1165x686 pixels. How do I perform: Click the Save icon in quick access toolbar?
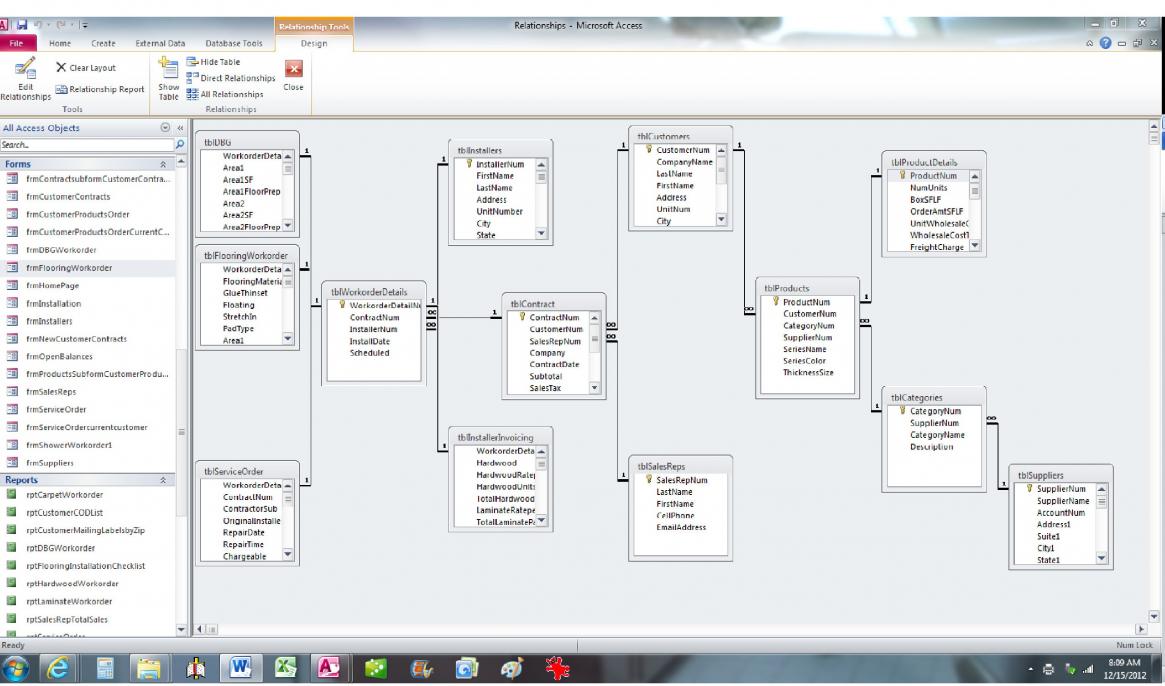point(22,25)
